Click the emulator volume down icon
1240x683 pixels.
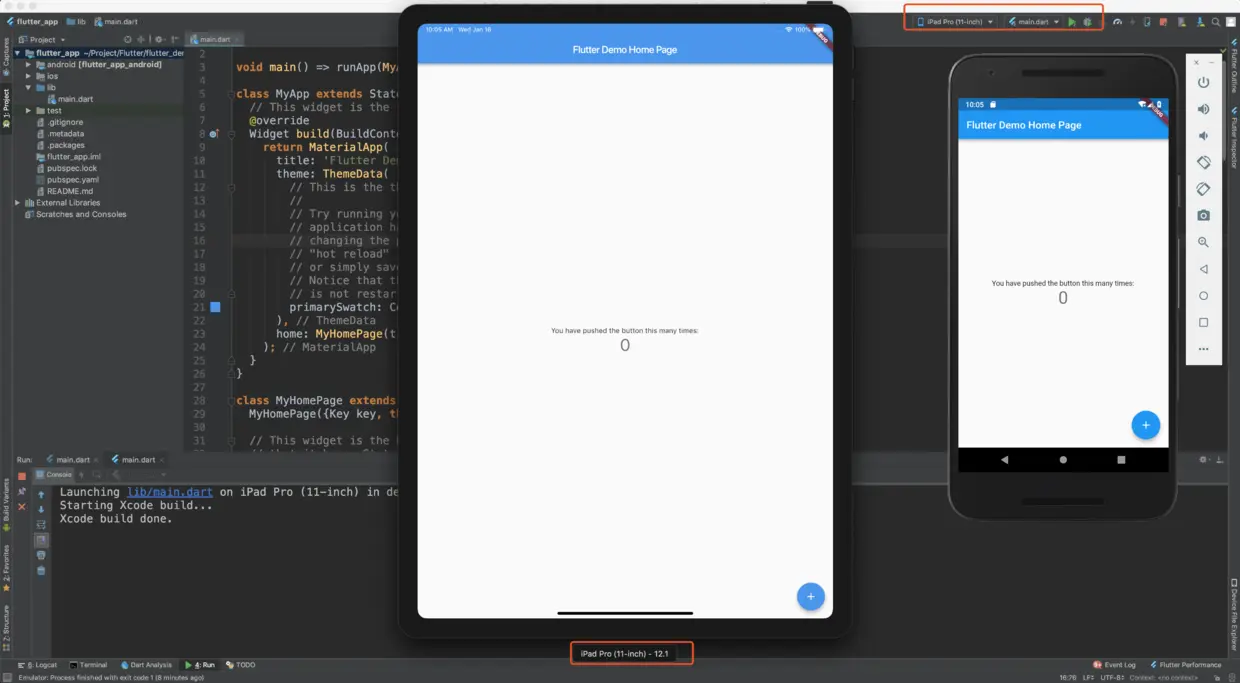tap(1203, 136)
